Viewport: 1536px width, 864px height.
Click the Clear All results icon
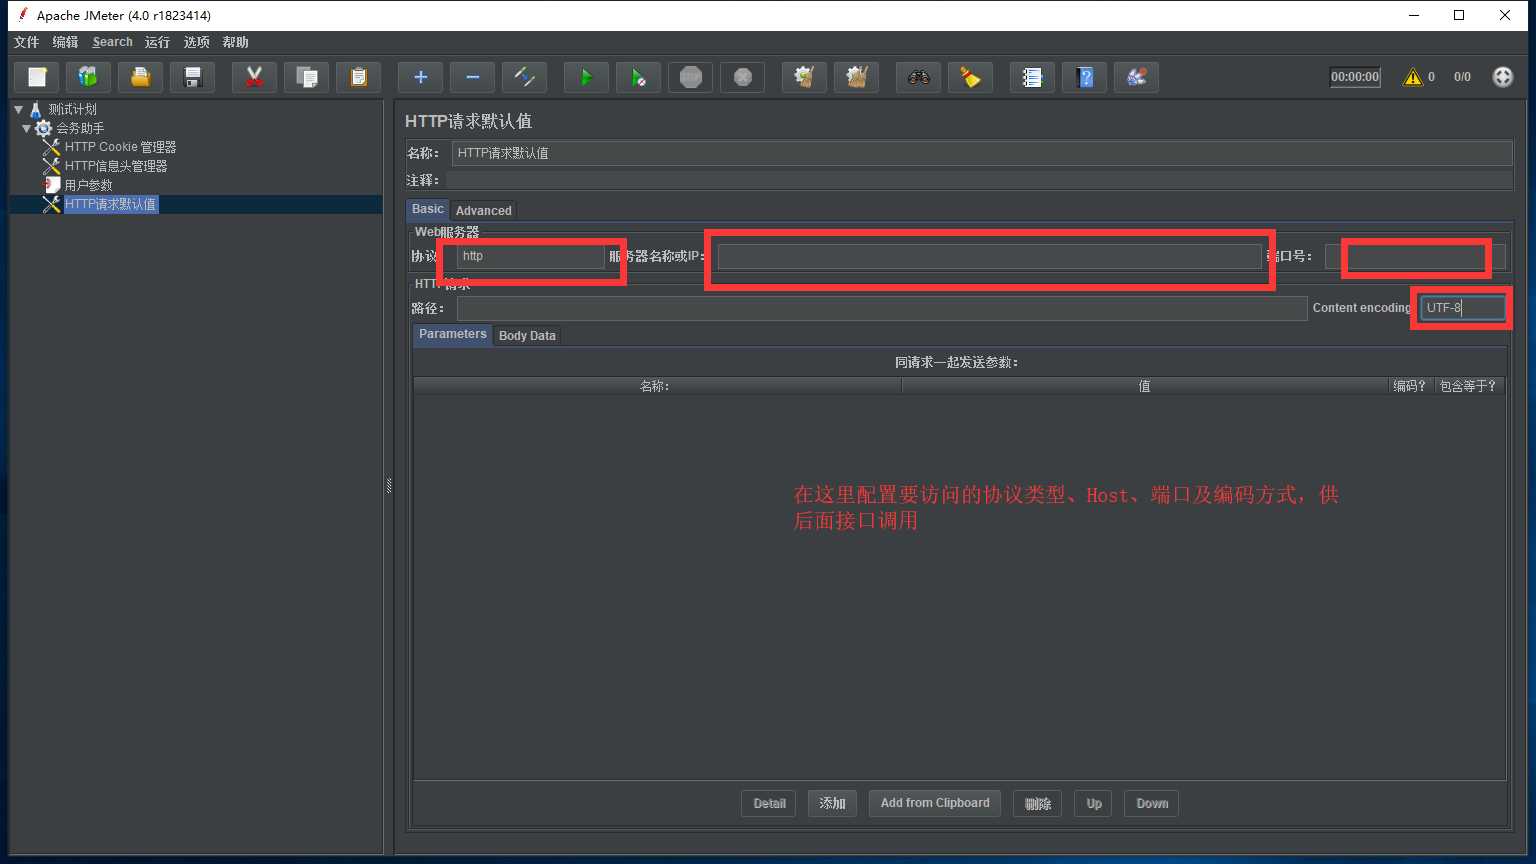[x=857, y=77]
